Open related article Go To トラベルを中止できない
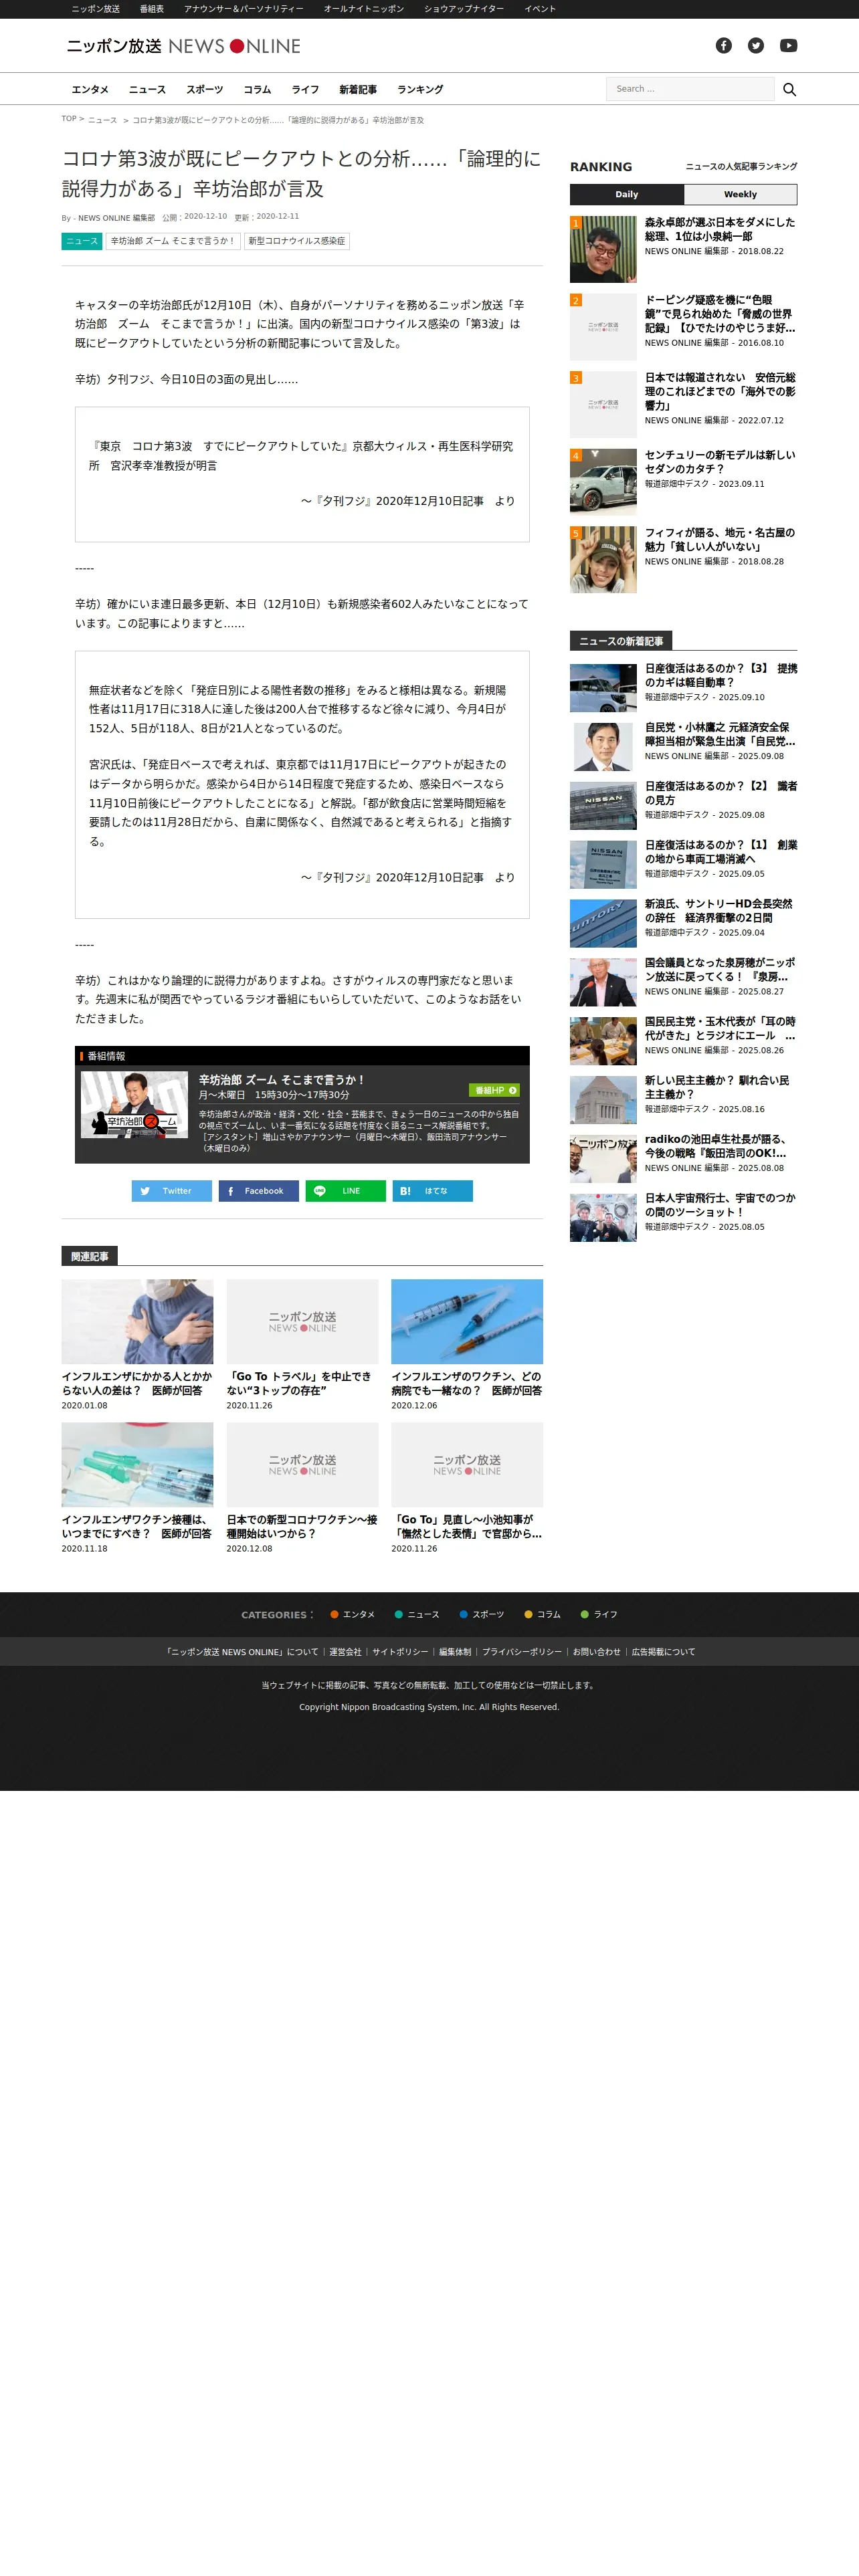Viewport: 859px width, 2576px height. click(302, 1383)
